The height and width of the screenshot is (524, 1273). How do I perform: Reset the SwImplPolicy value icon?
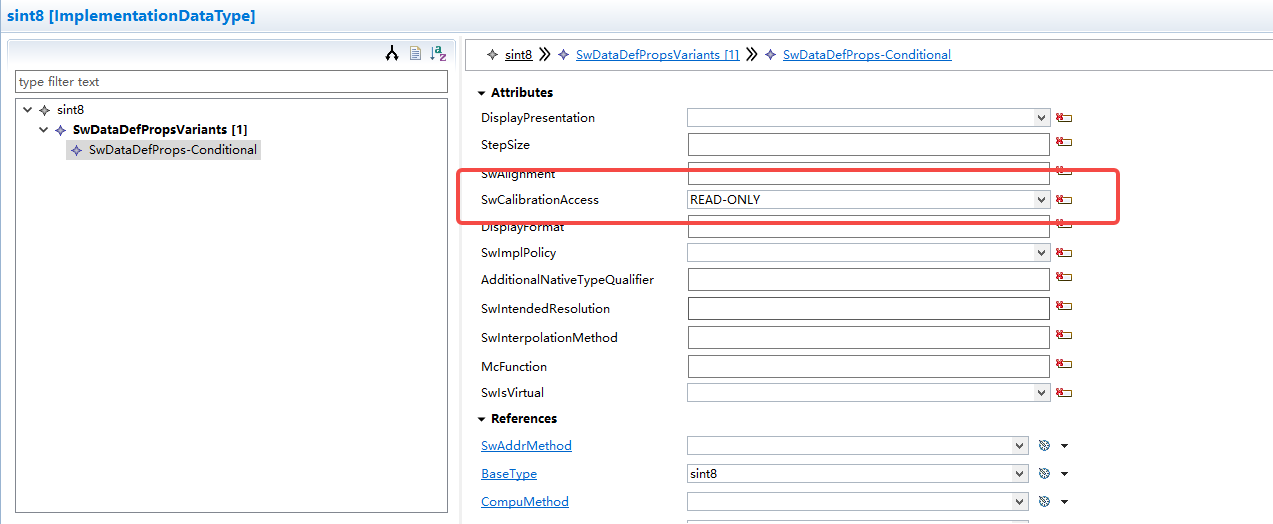point(1064,253)
